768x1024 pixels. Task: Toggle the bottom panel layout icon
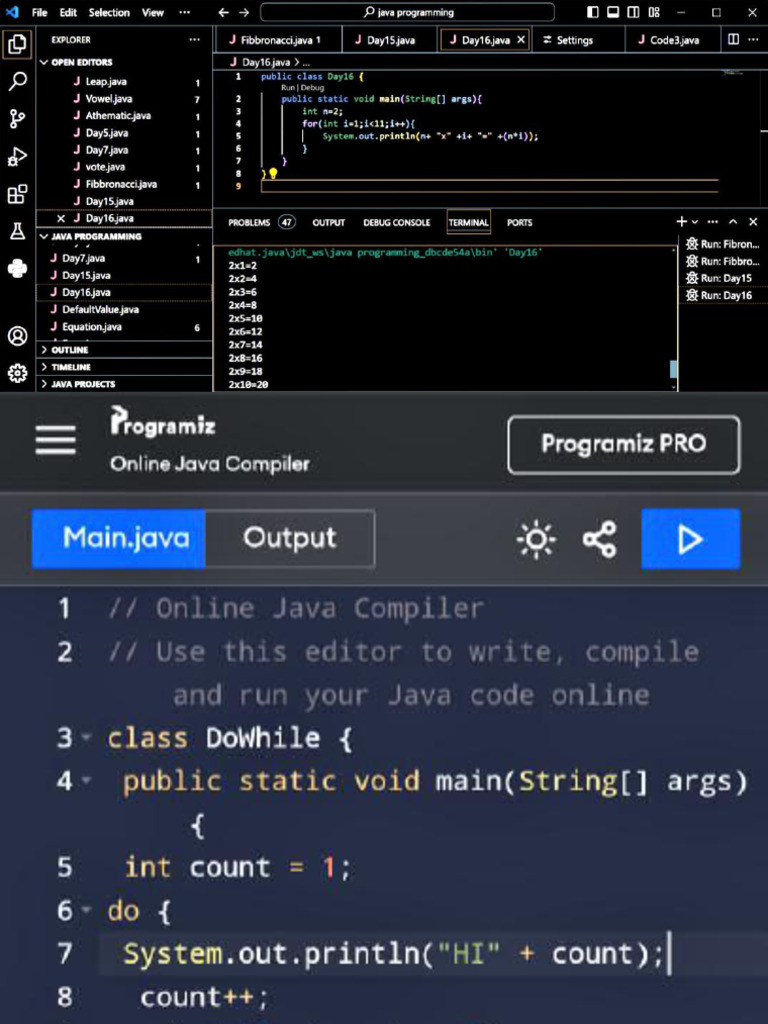point(613,12)
